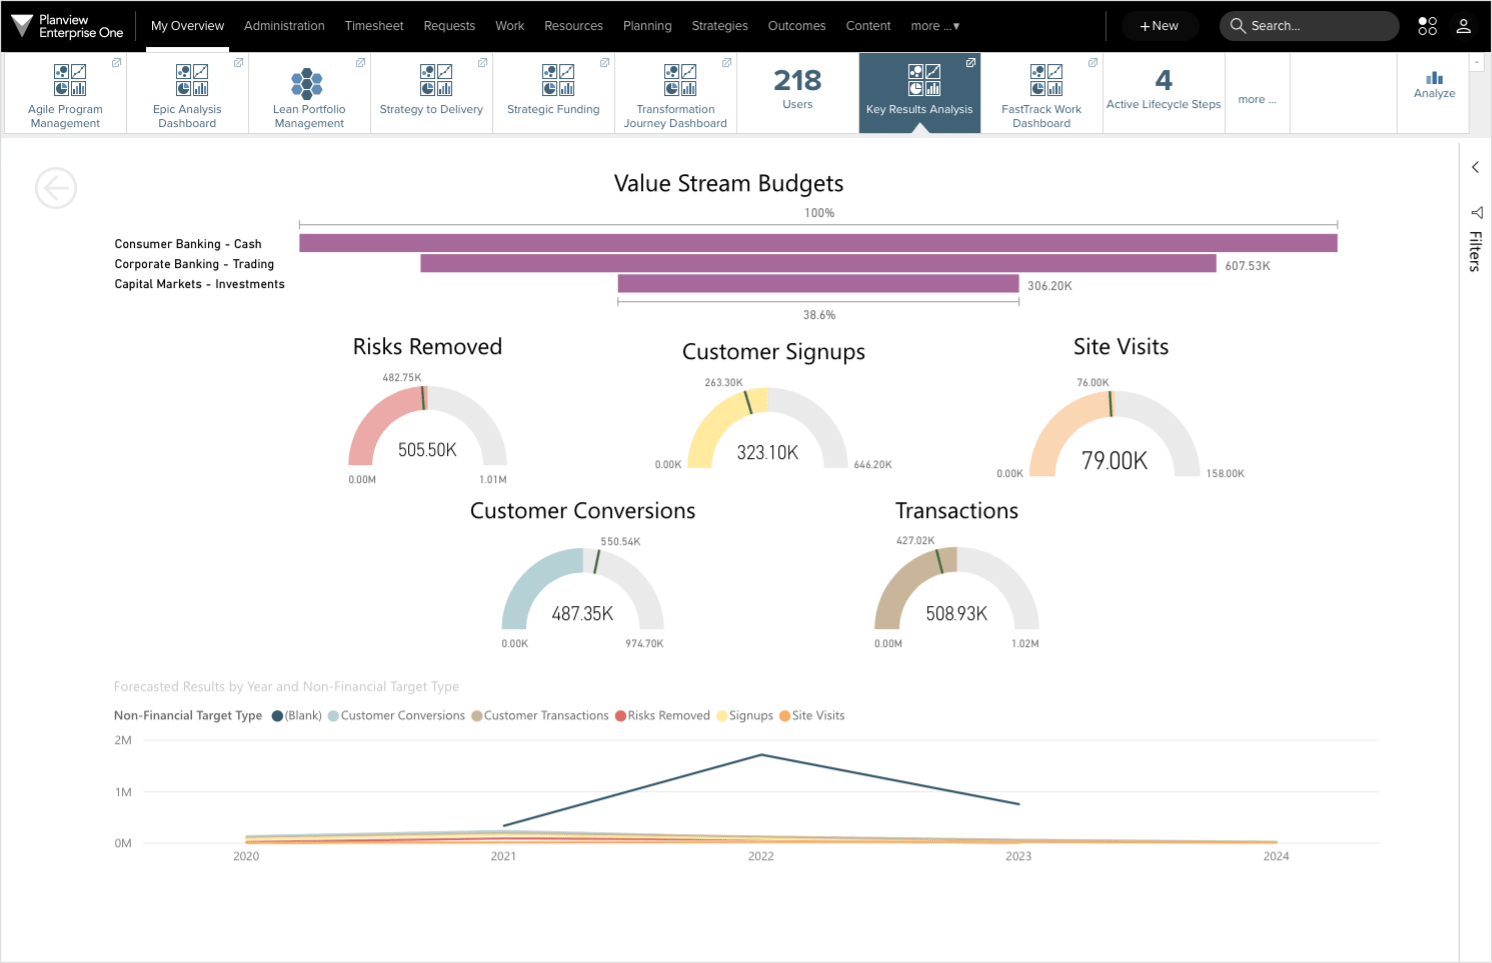Toggle the Customer Conversions legend swatch
The height and width of the screenshot is (963, 1492).
[x=333, y=716]
